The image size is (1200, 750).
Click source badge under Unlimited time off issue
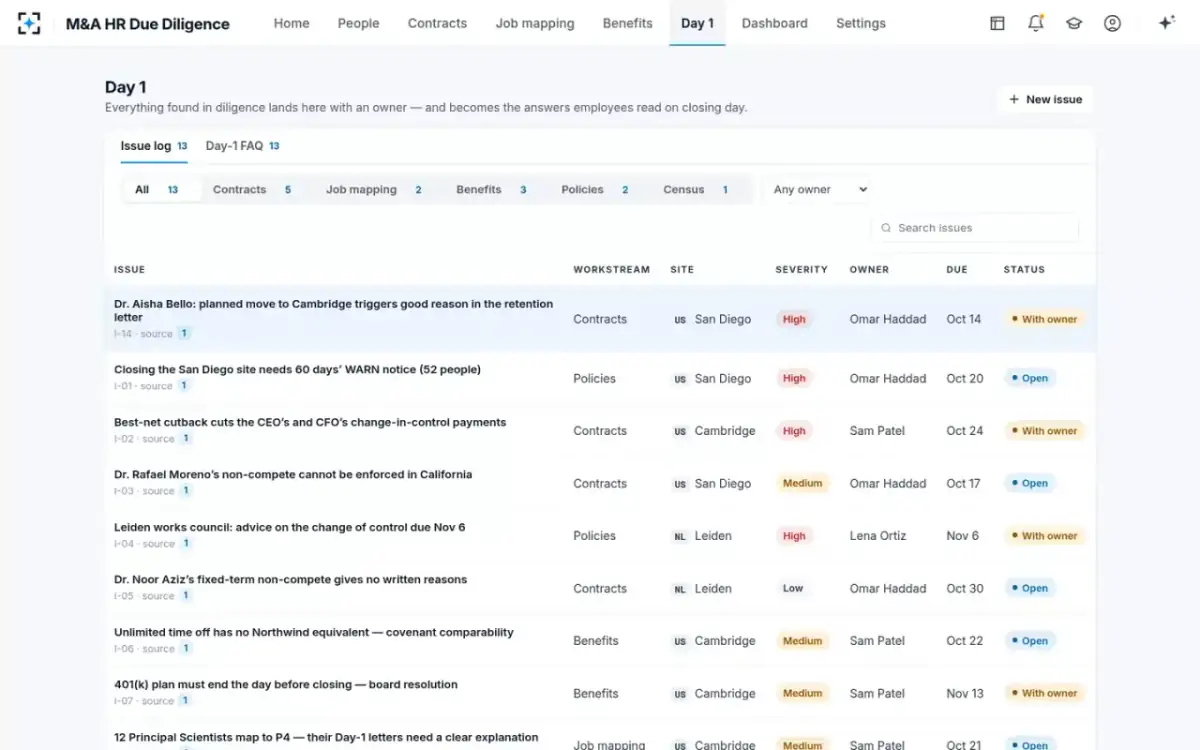click(x=186, y=649)
